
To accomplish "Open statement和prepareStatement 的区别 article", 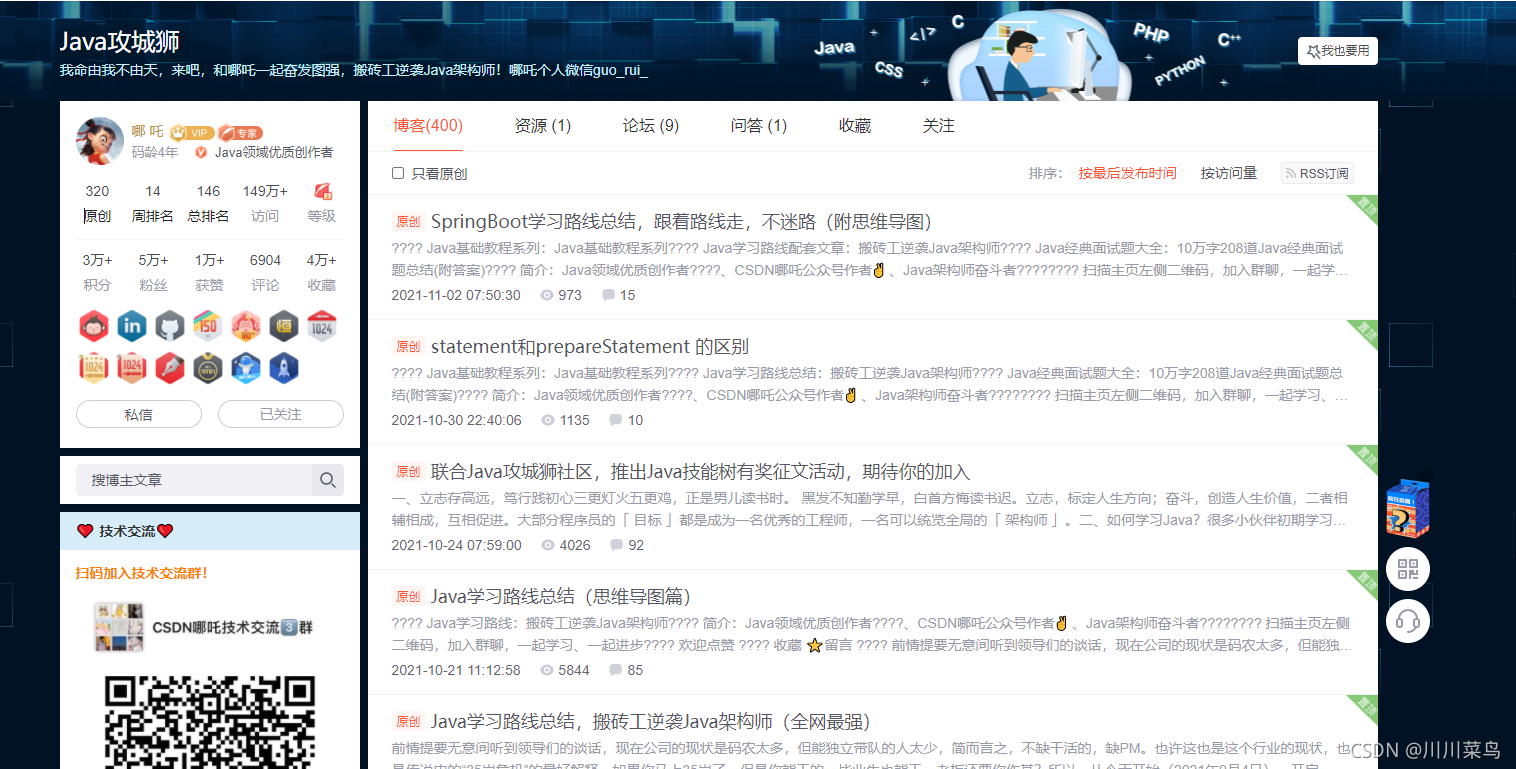I will pos(590,347).
